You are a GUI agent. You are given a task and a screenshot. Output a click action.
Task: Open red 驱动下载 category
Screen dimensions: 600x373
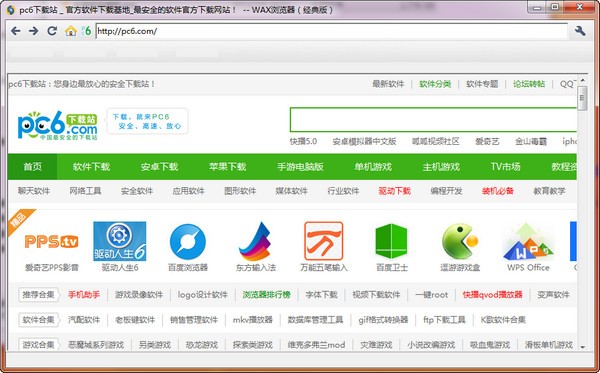[395, 191]
